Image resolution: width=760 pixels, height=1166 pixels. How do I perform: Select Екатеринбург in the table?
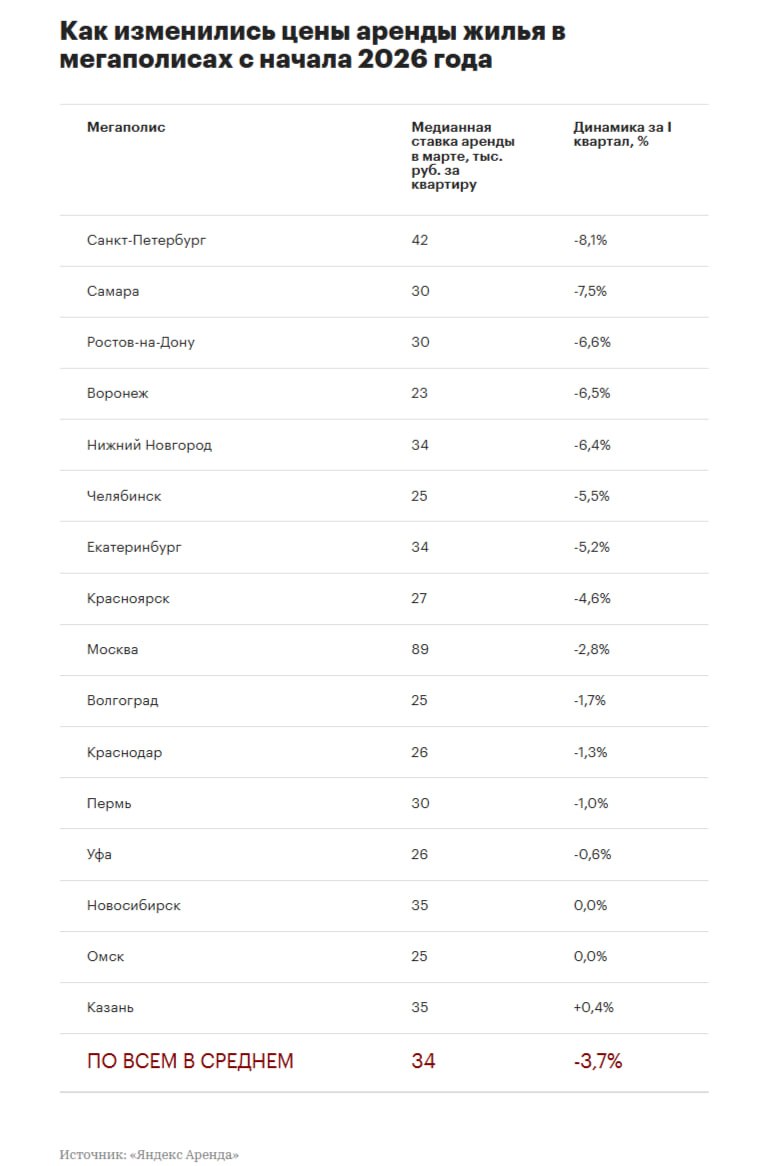(x=134, y=547)
